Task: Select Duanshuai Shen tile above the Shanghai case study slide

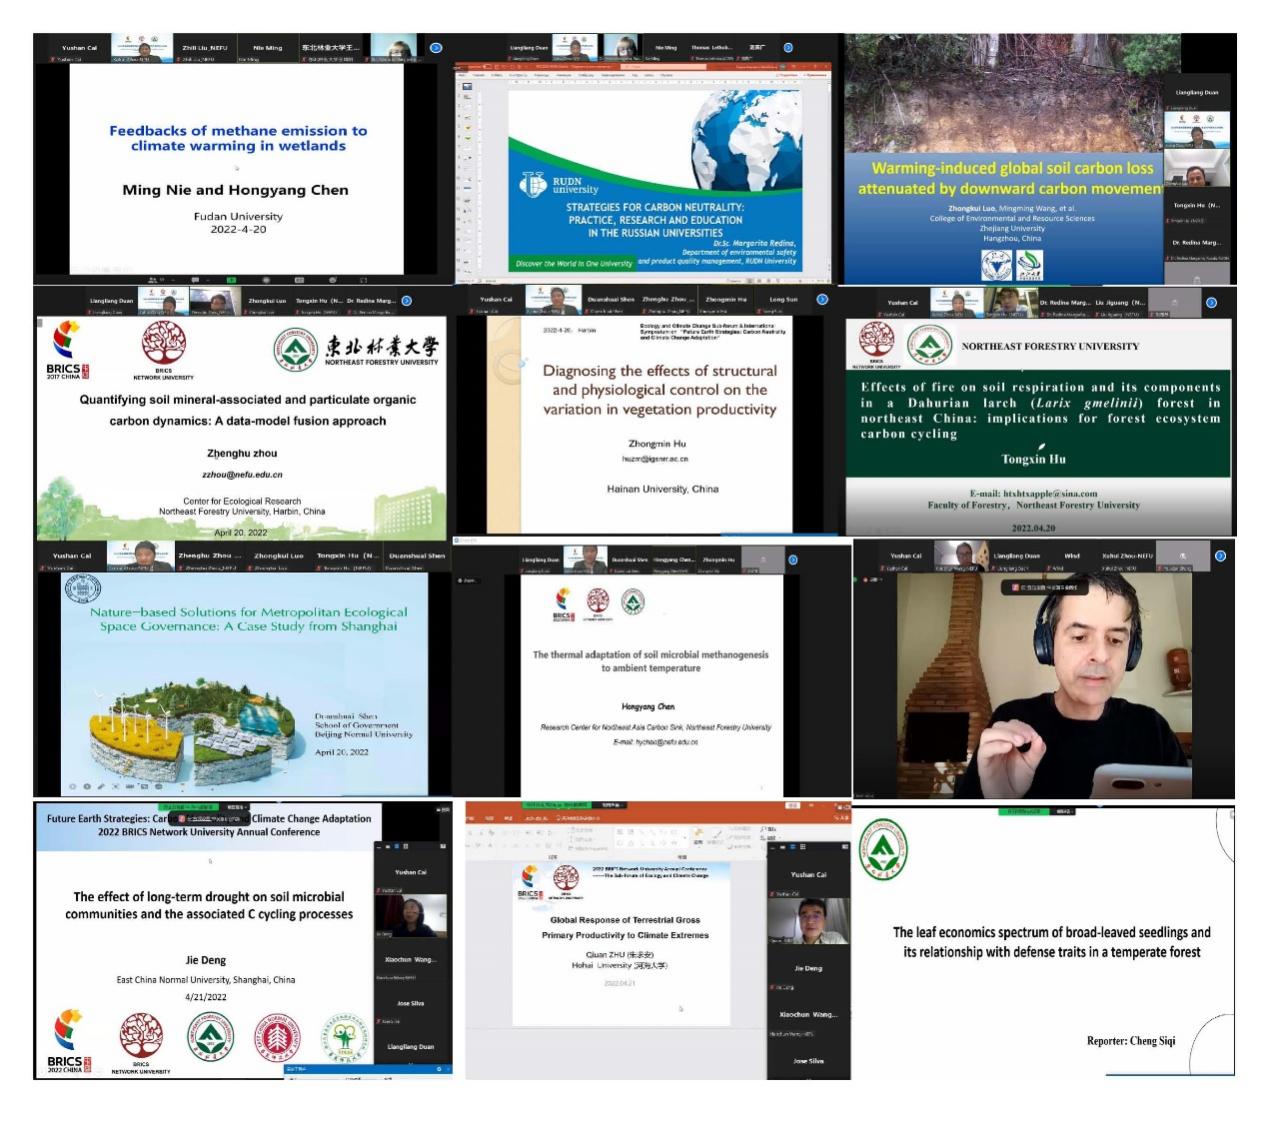Action: coord(416,556)
